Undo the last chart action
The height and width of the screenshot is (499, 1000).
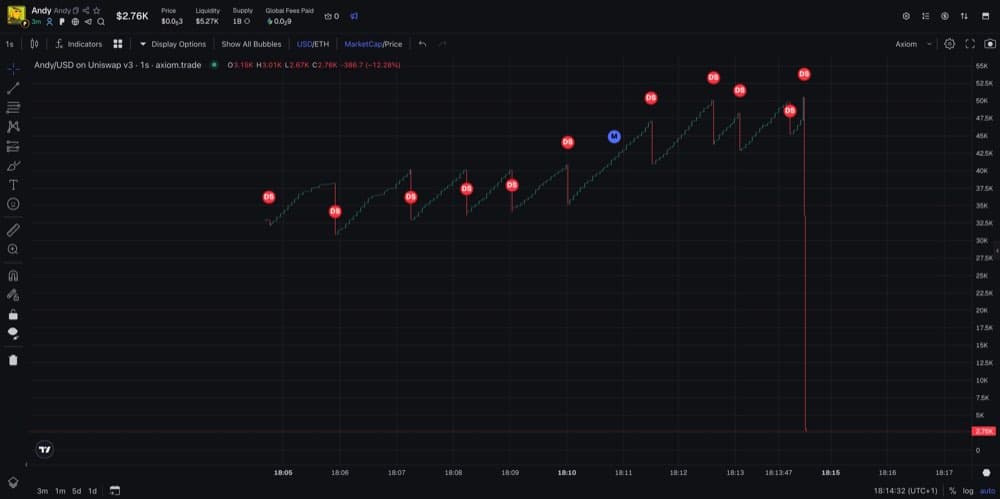tap(422, 44)
